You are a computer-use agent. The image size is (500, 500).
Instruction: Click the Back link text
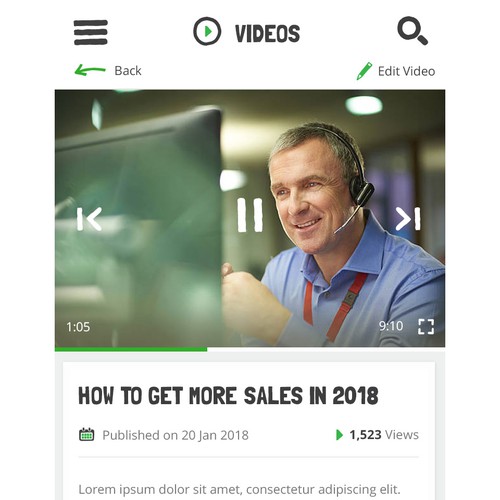[128, 71]
